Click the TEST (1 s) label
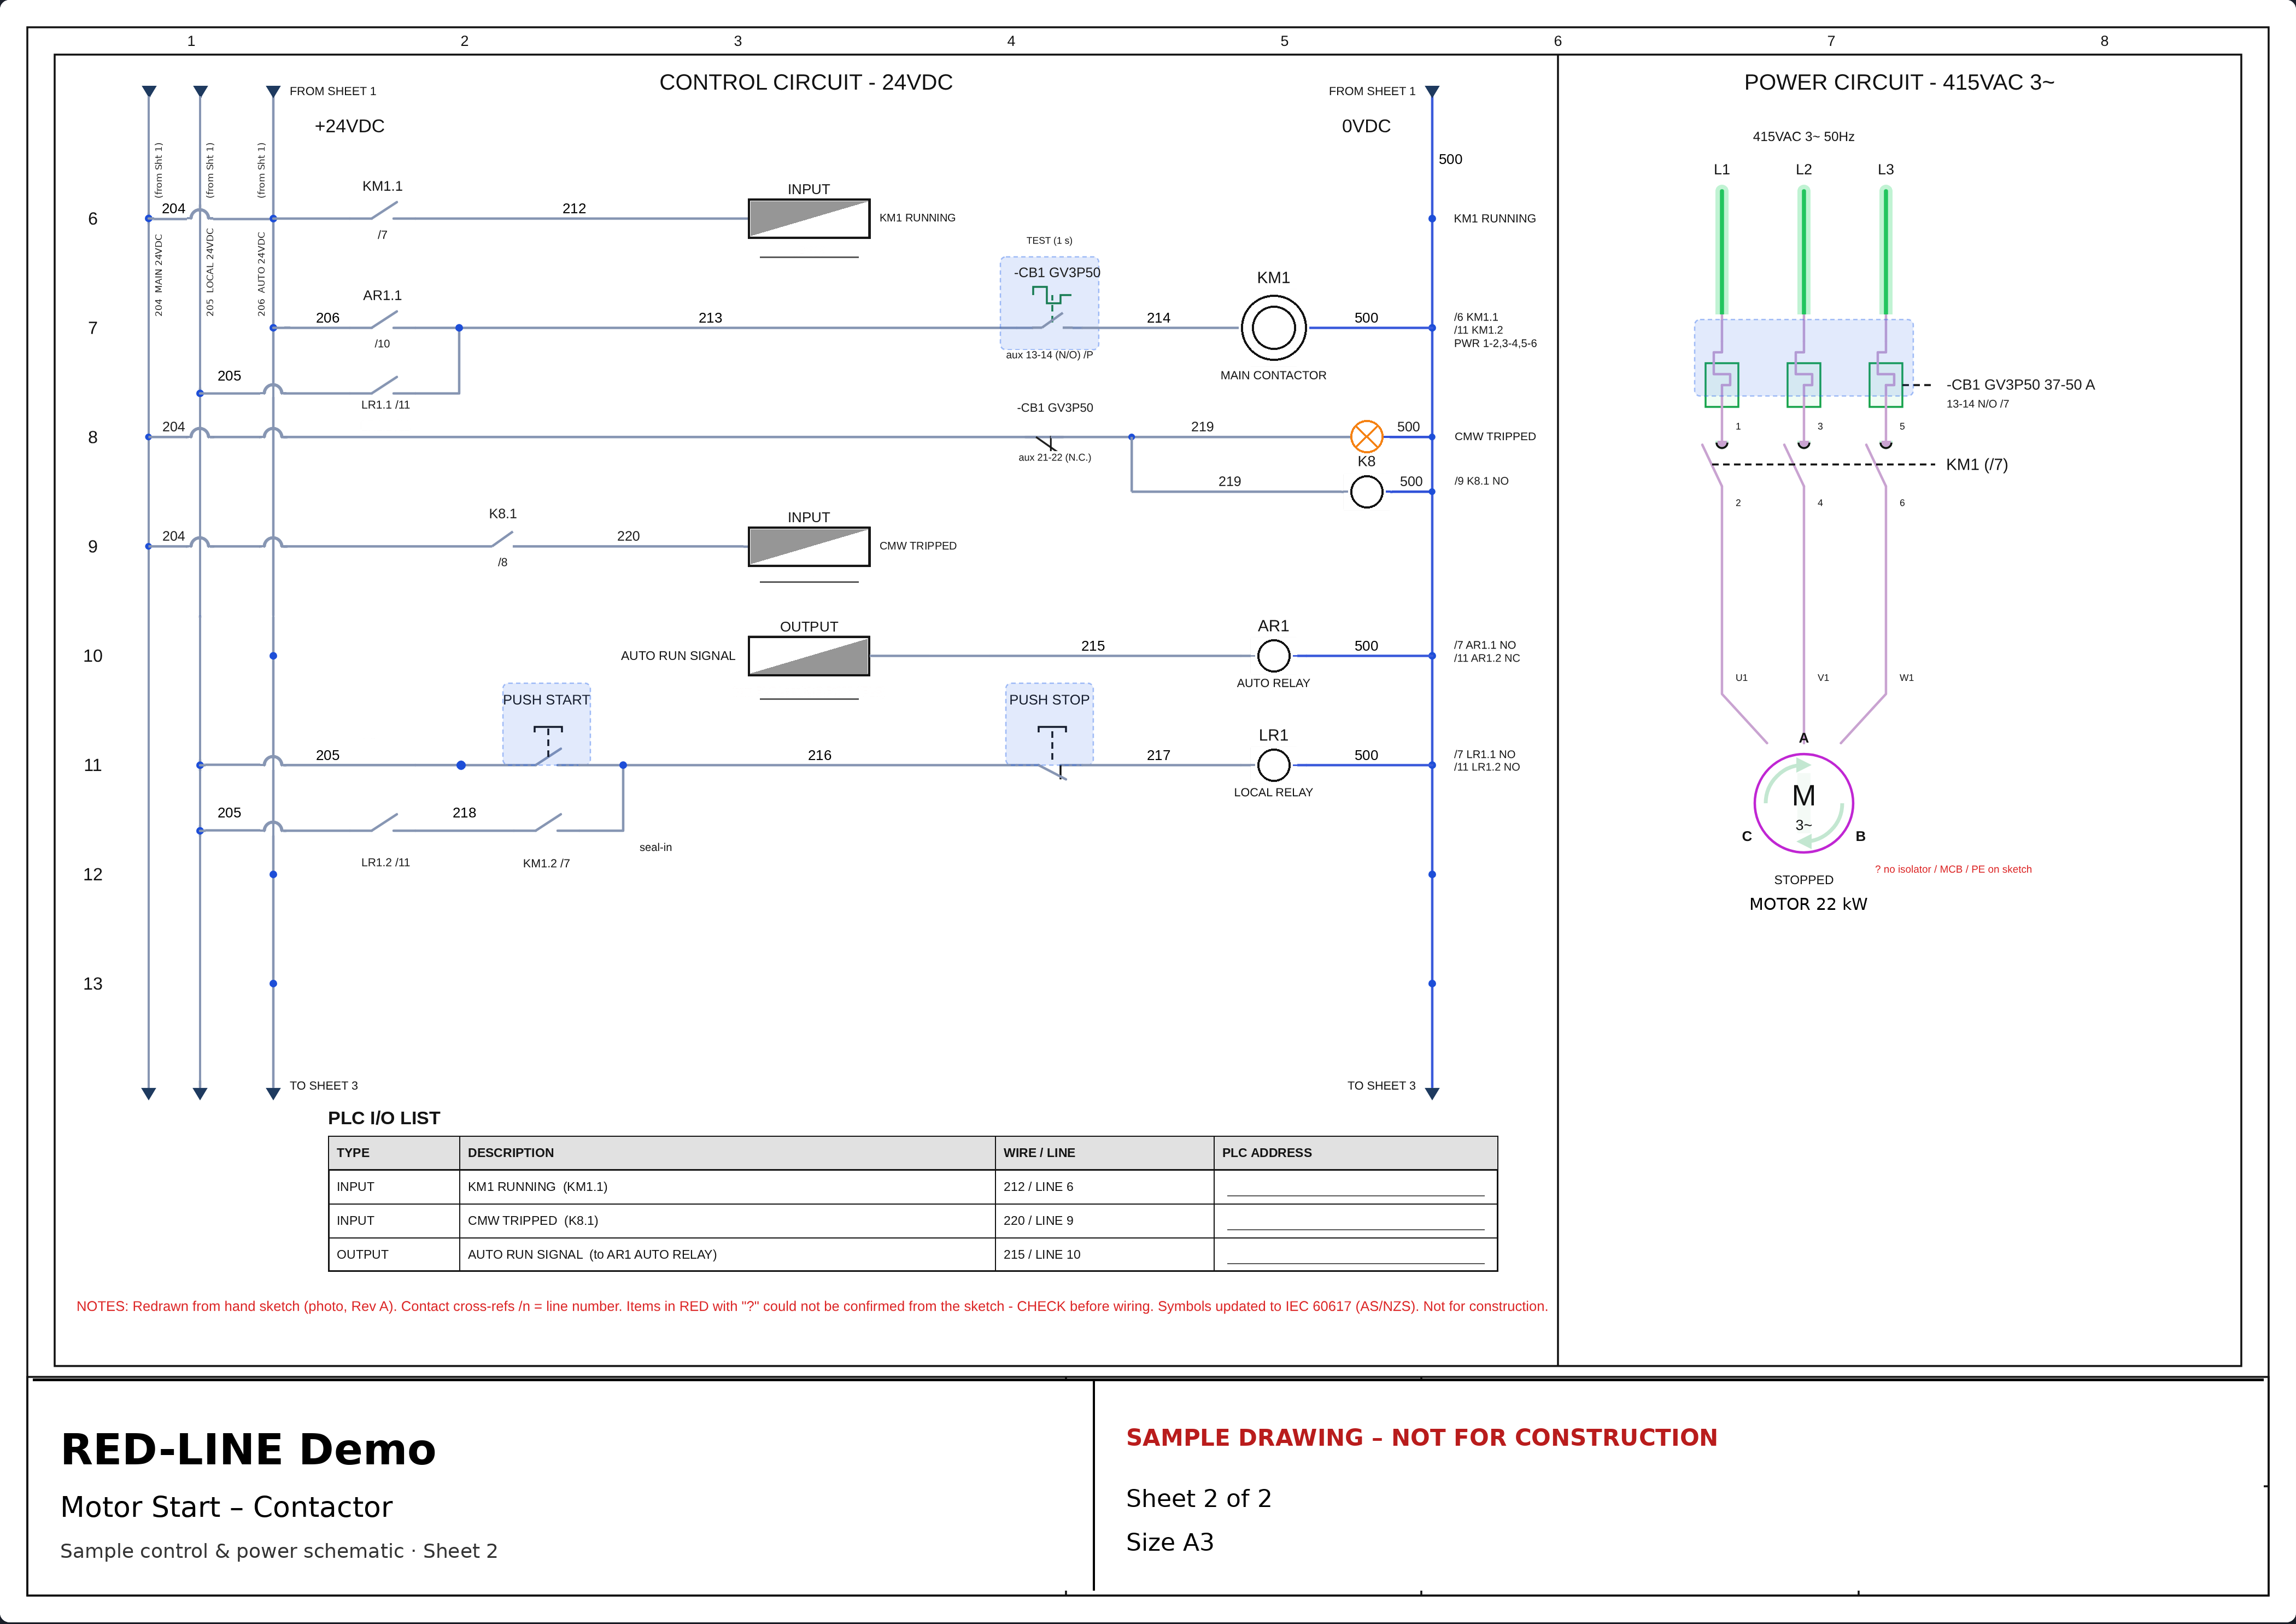The width and height of the screenshot is (2296, 1624). [1049, 241]
